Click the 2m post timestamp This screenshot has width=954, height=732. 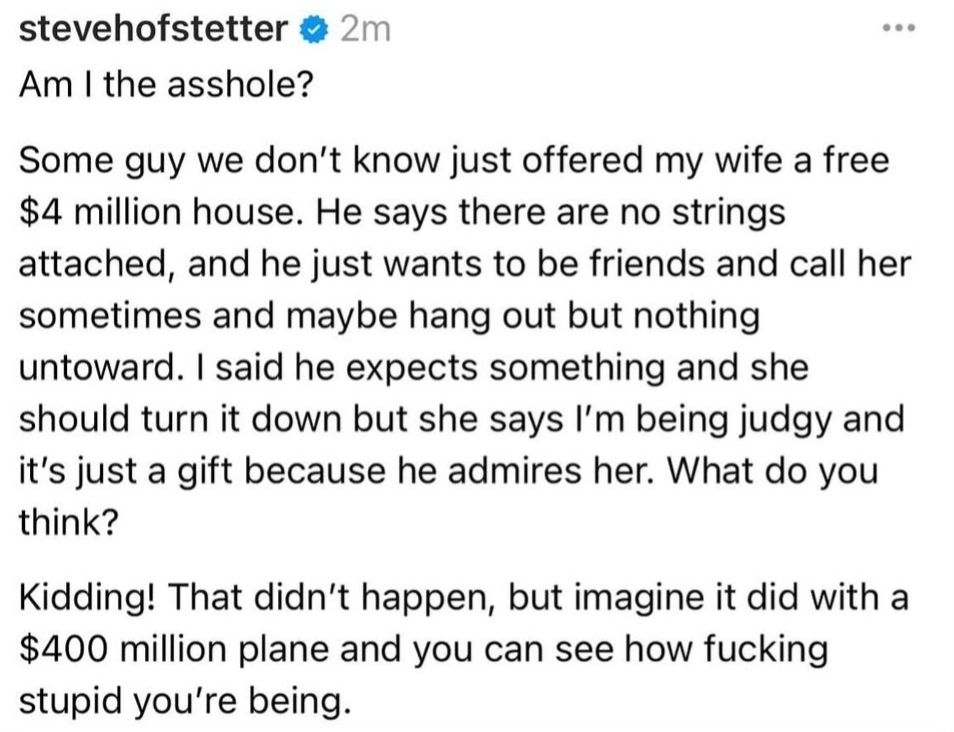pos(365,30)
